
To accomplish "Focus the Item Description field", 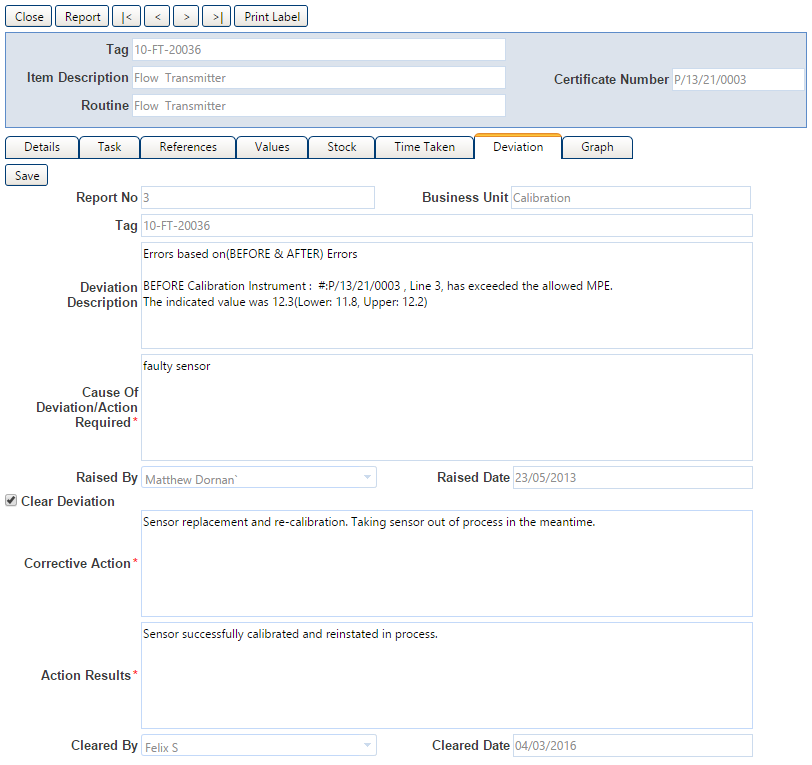I will coord(319,78).
